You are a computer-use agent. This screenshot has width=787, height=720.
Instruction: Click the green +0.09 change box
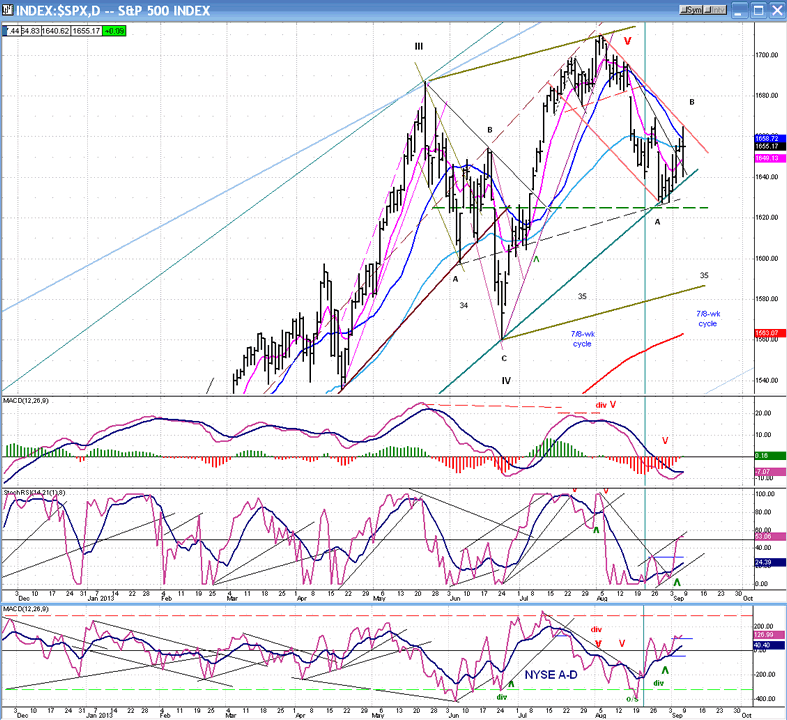(114, 31)
